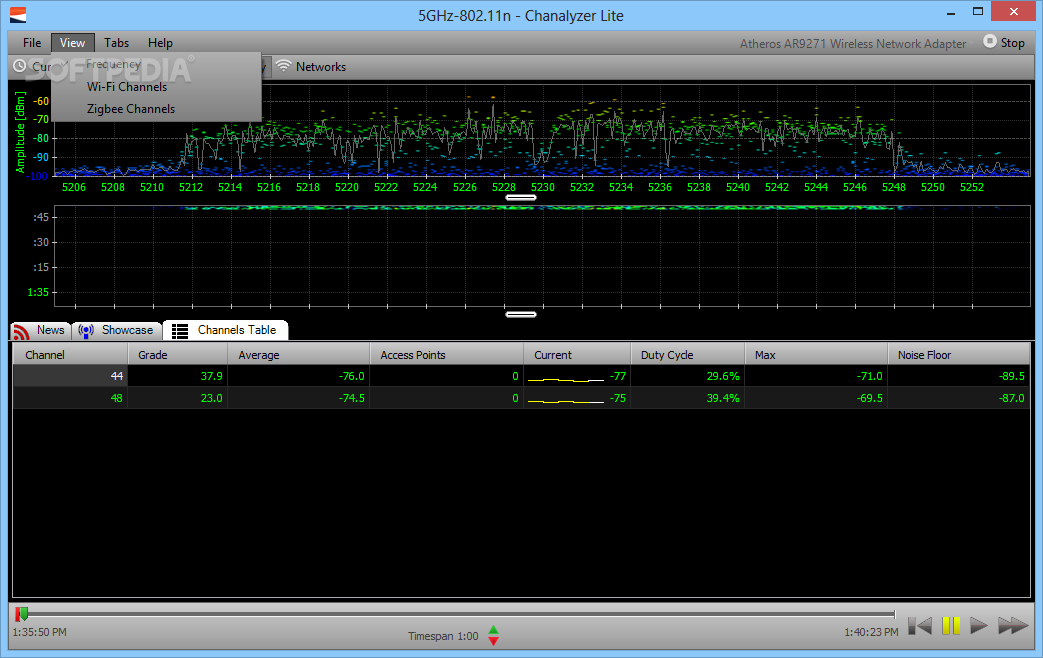This screenshot has height=658, width=1043.
Task: Click the -71.0 max value
Action: click(869, 376)
